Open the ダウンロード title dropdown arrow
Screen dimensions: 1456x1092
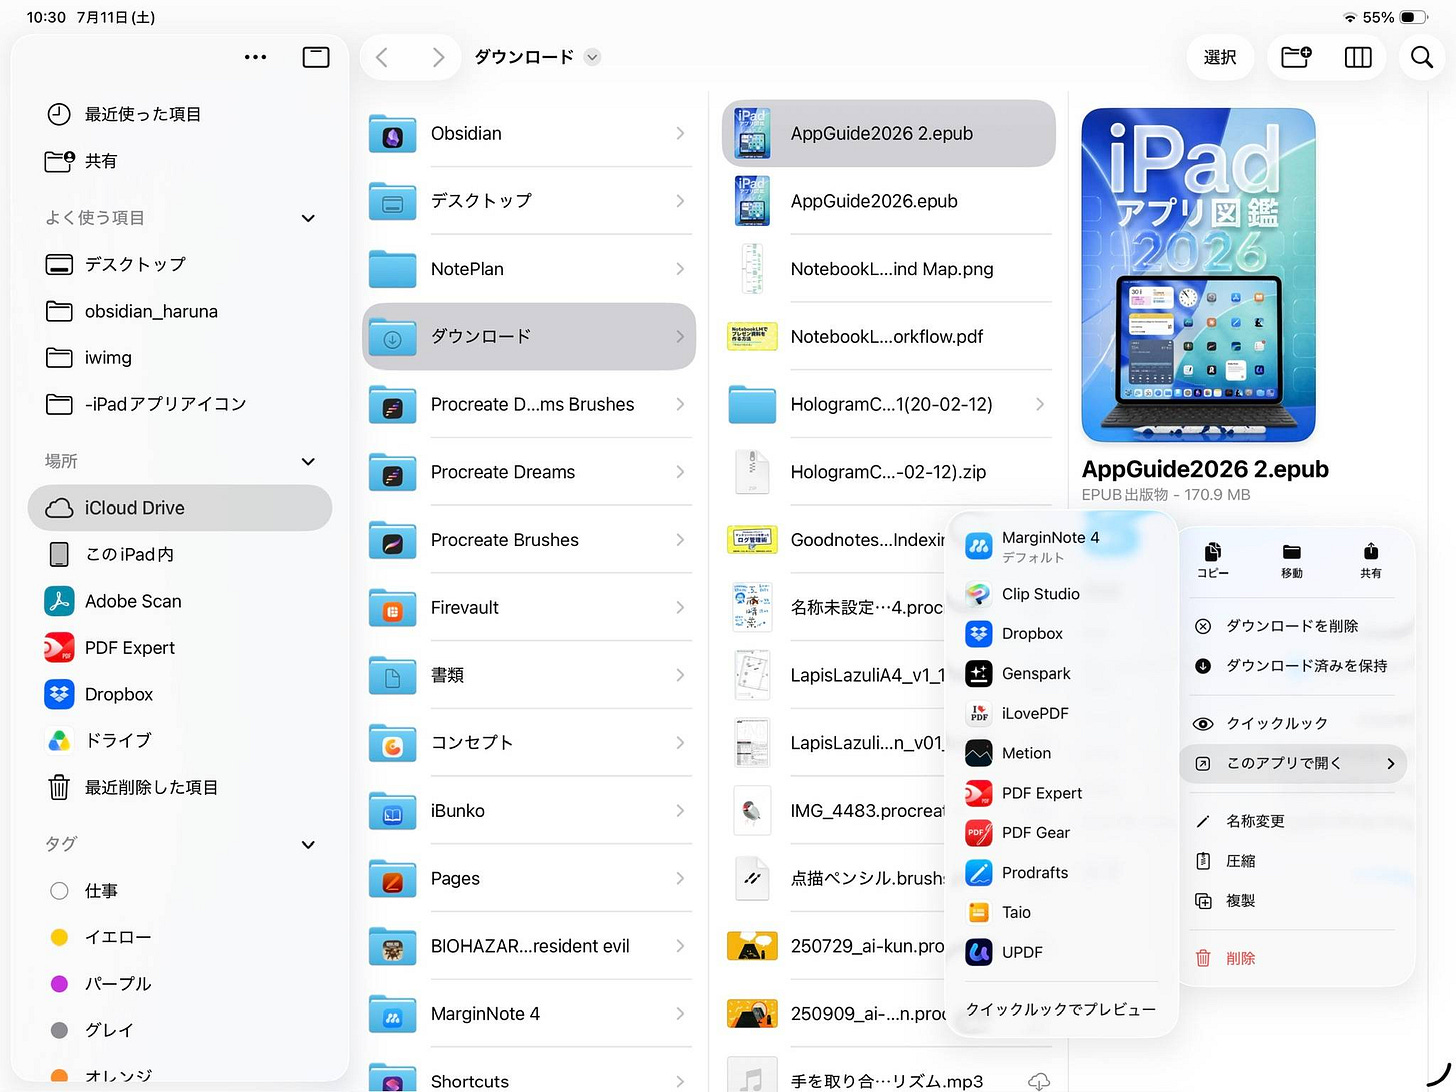point(592,57)
